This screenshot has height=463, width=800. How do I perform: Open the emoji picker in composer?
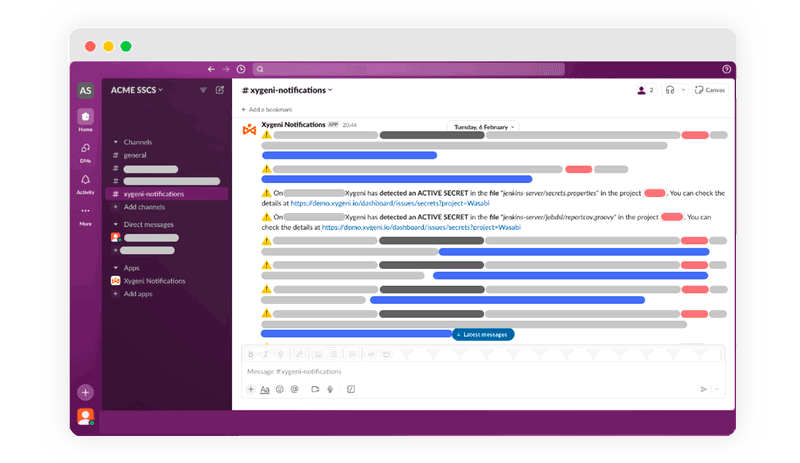pos(280,389)
